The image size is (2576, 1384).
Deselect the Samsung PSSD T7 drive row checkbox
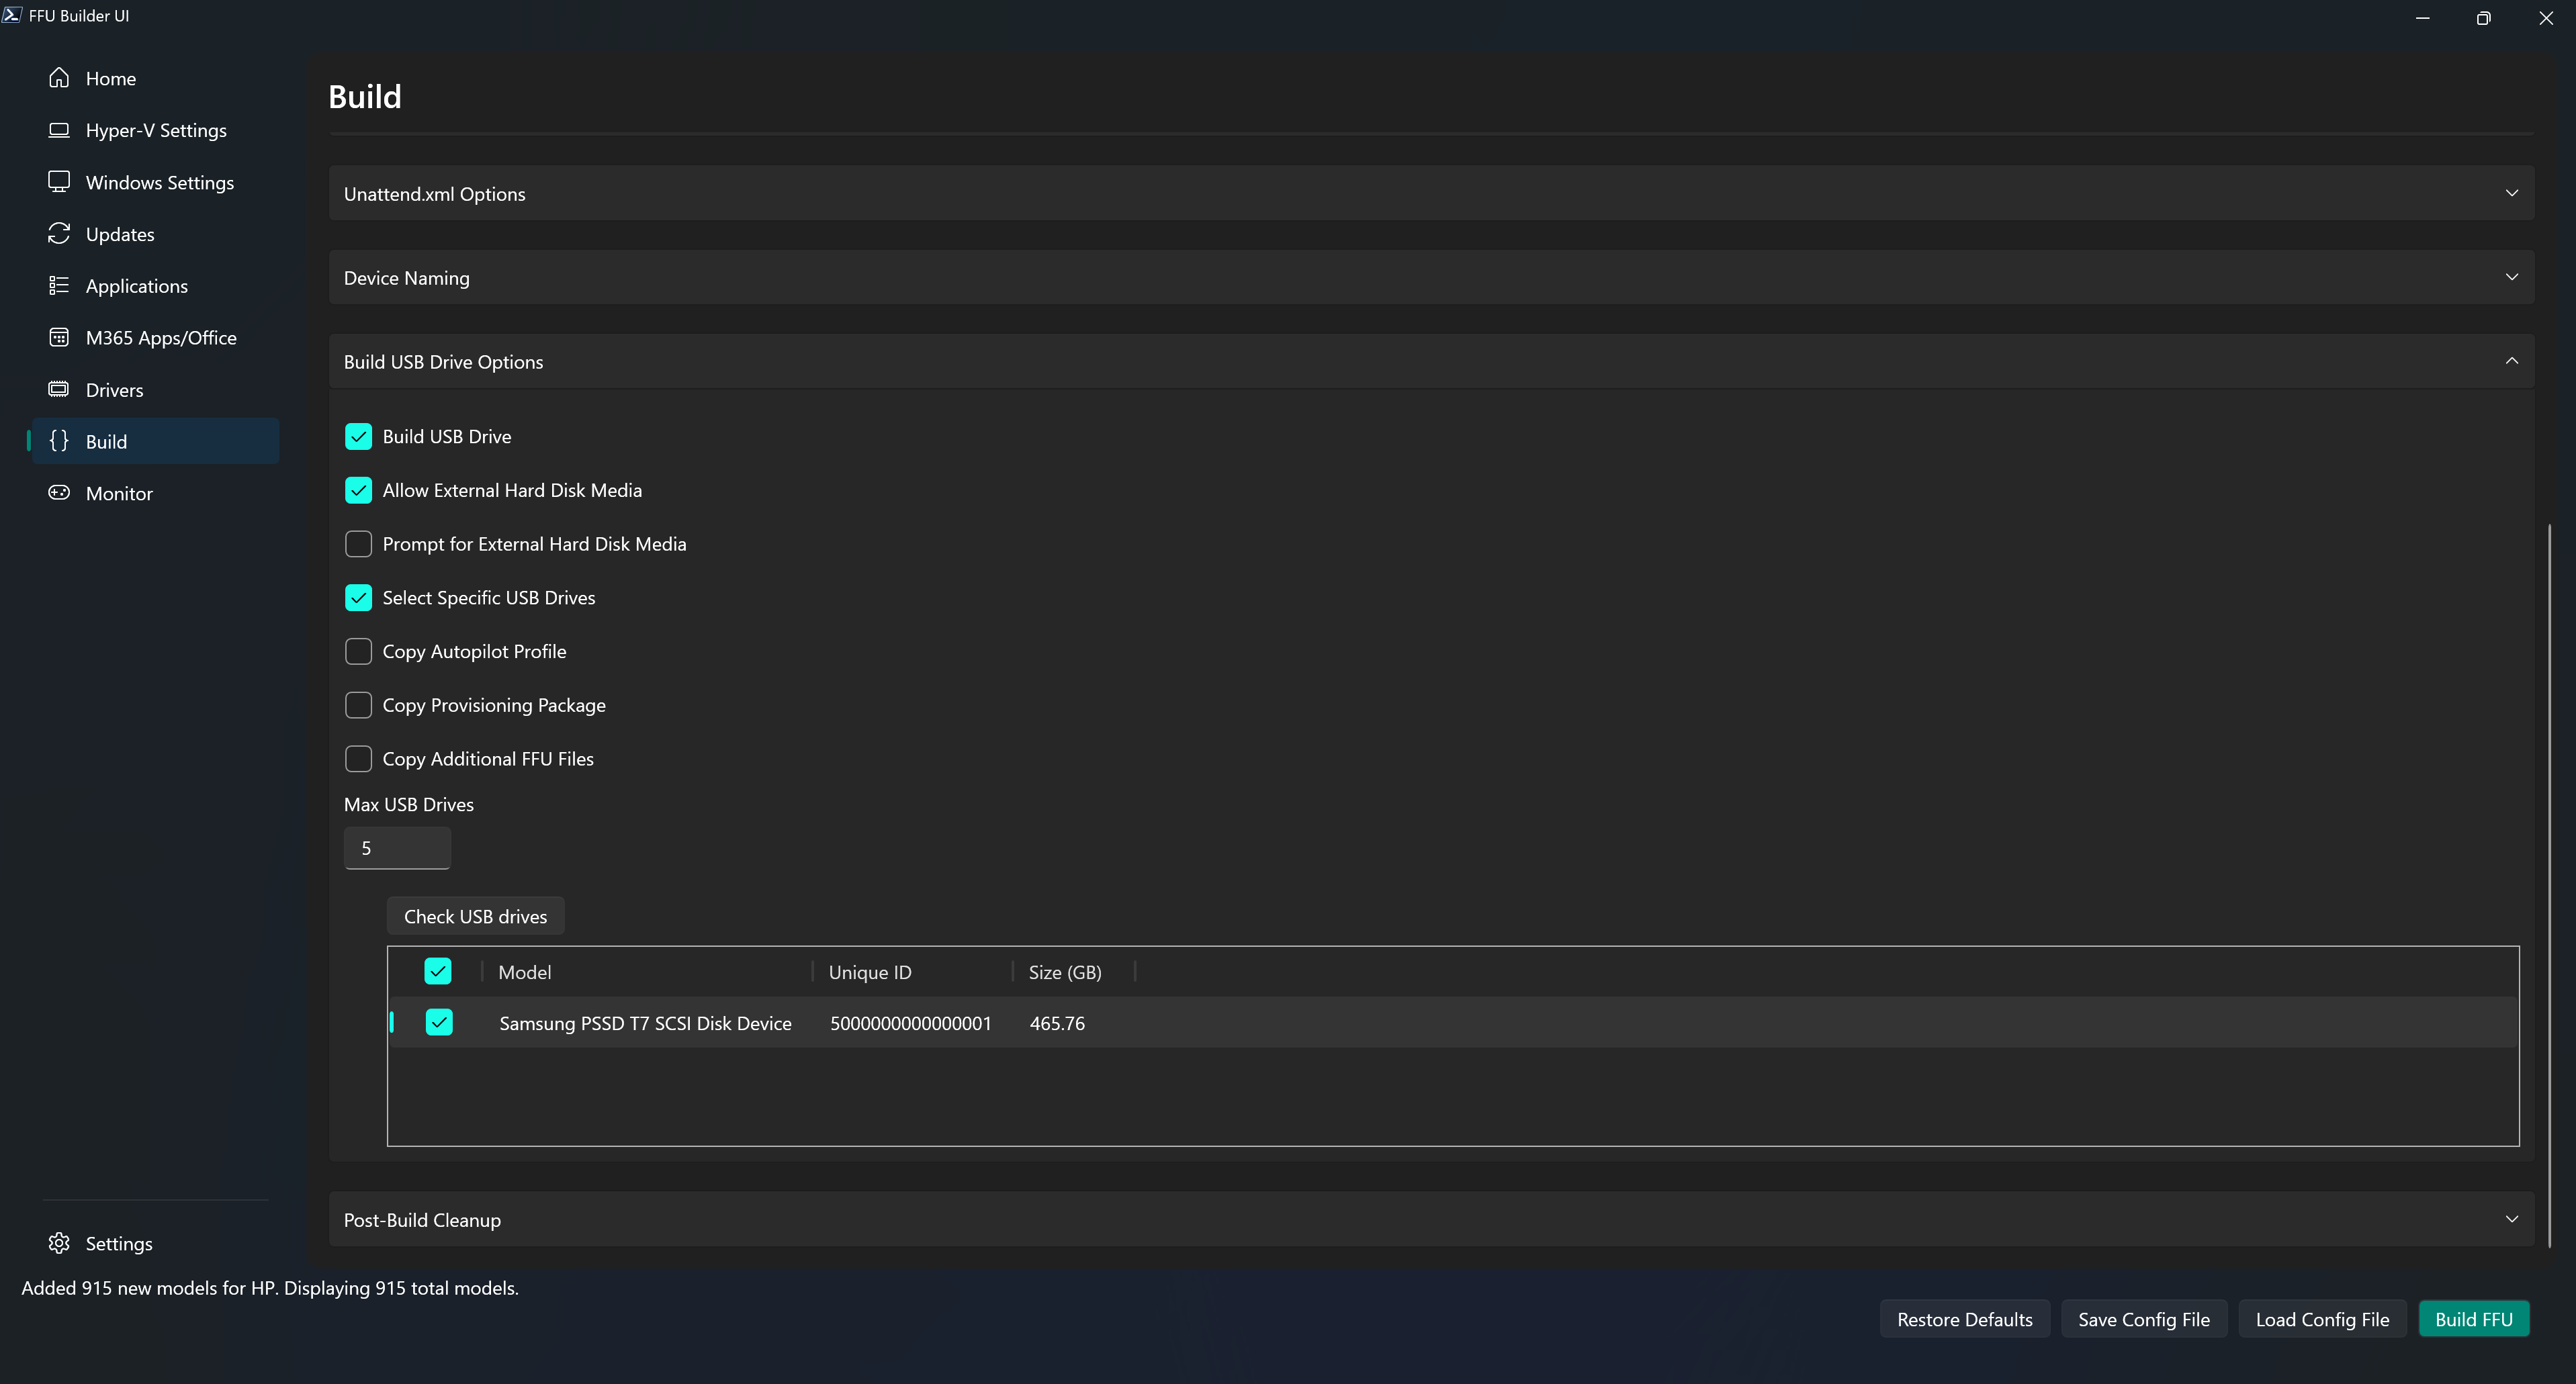click(439, 1022)
